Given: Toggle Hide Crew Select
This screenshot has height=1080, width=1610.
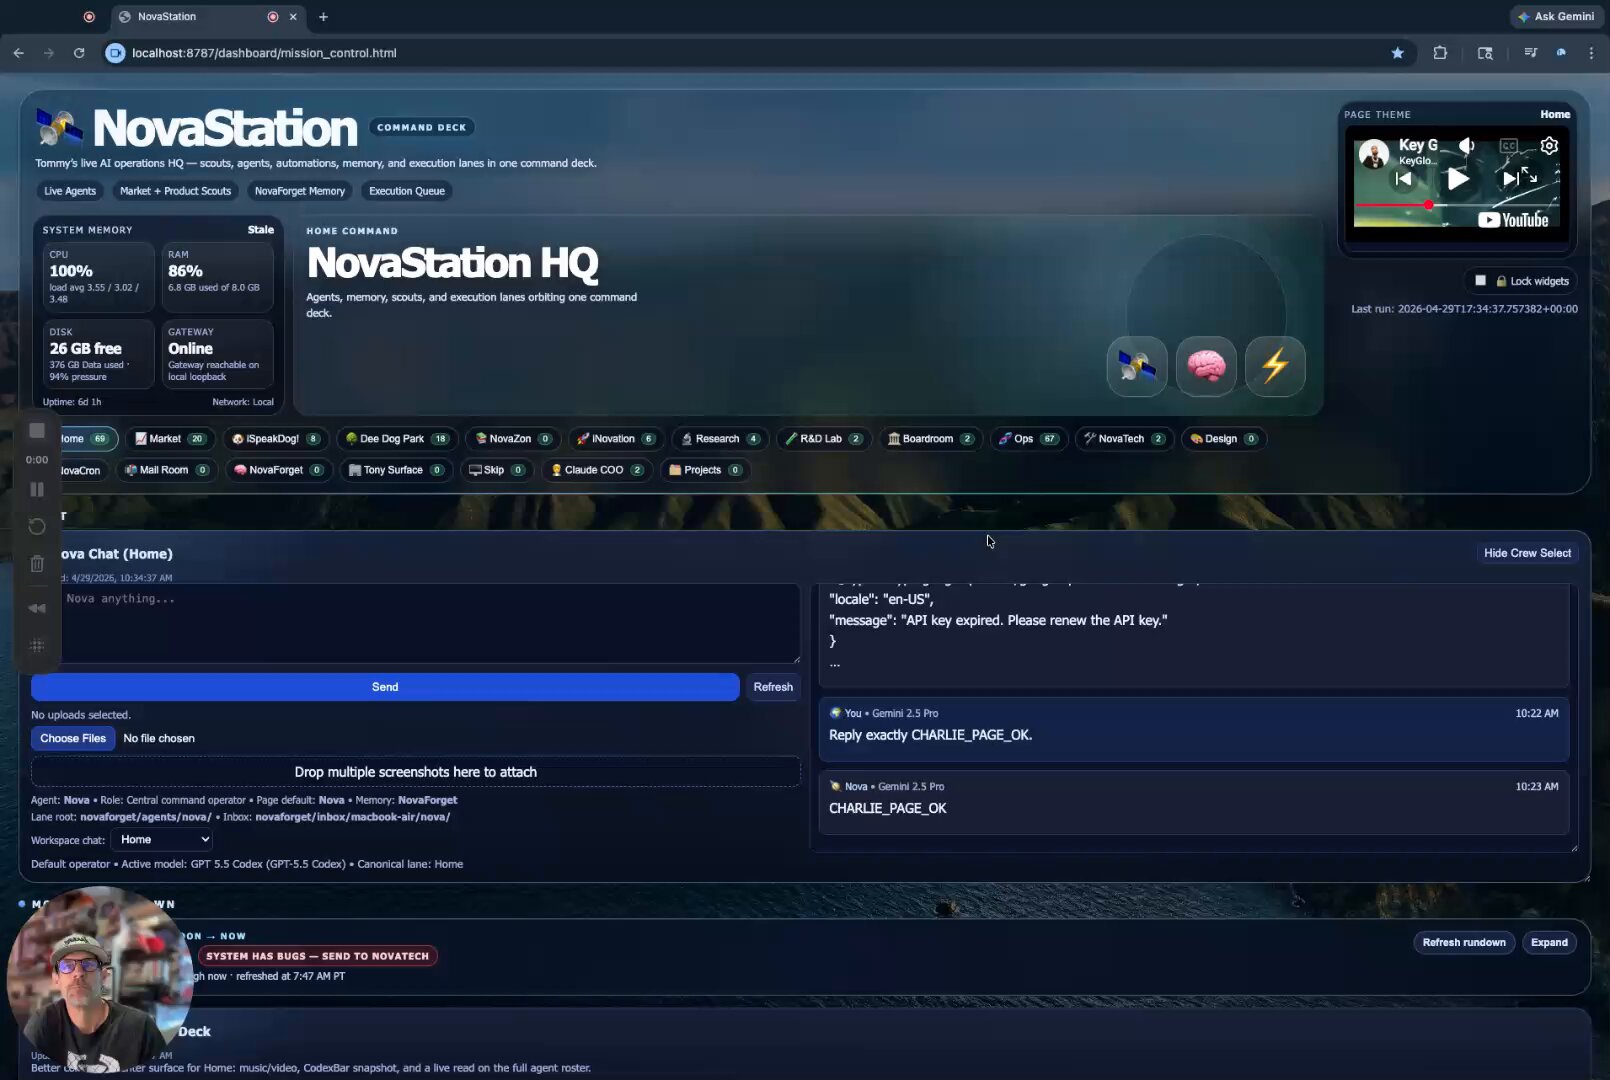Looking at the screenshot, I should 1527,553.
